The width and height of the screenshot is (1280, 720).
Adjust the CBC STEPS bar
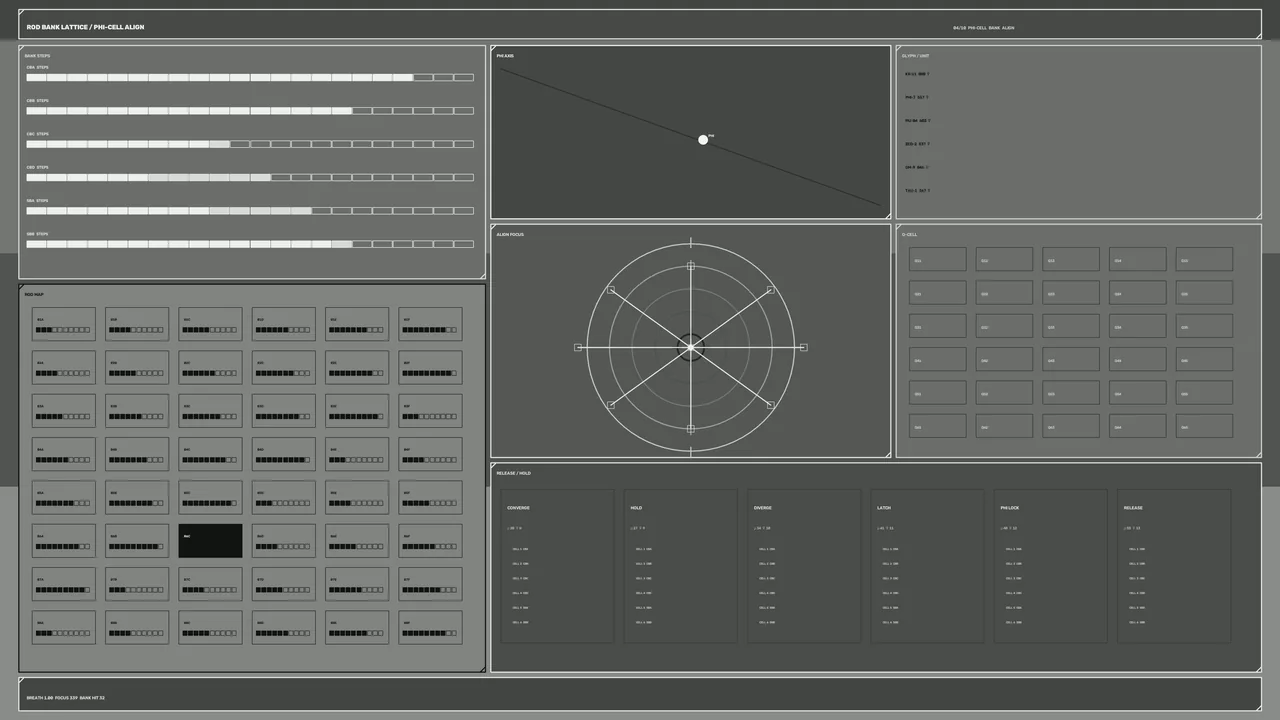250,144
